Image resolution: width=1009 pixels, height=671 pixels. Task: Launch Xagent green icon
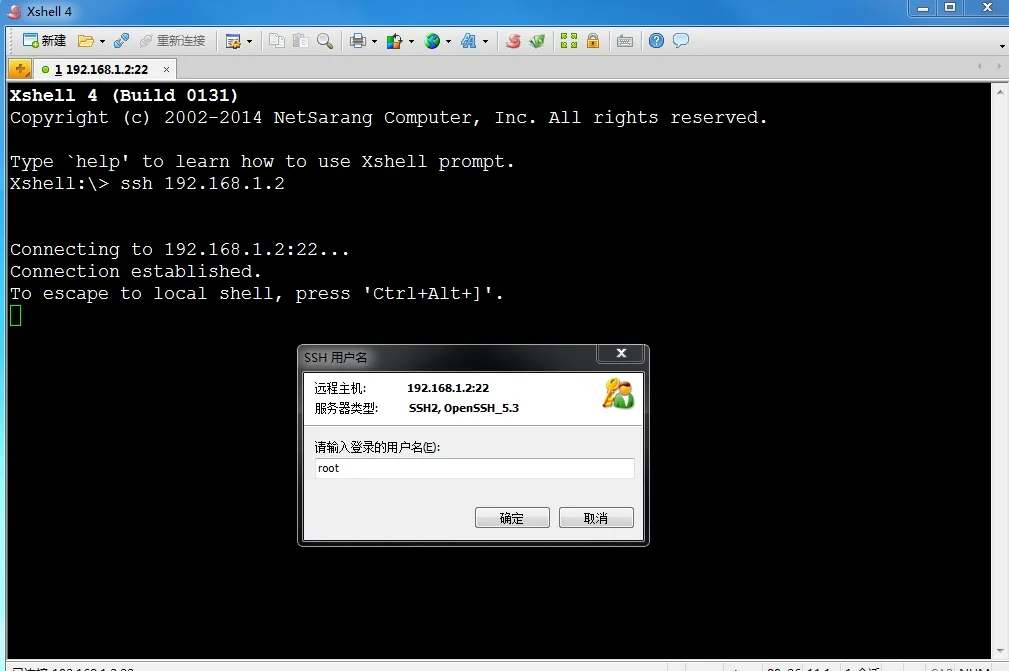coord(537,41)
